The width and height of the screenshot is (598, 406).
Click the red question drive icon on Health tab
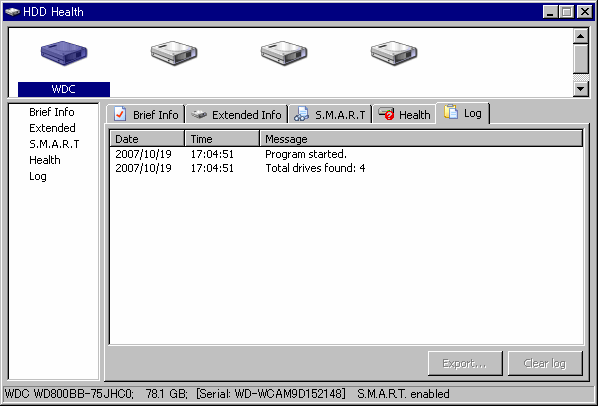point(386,113)
